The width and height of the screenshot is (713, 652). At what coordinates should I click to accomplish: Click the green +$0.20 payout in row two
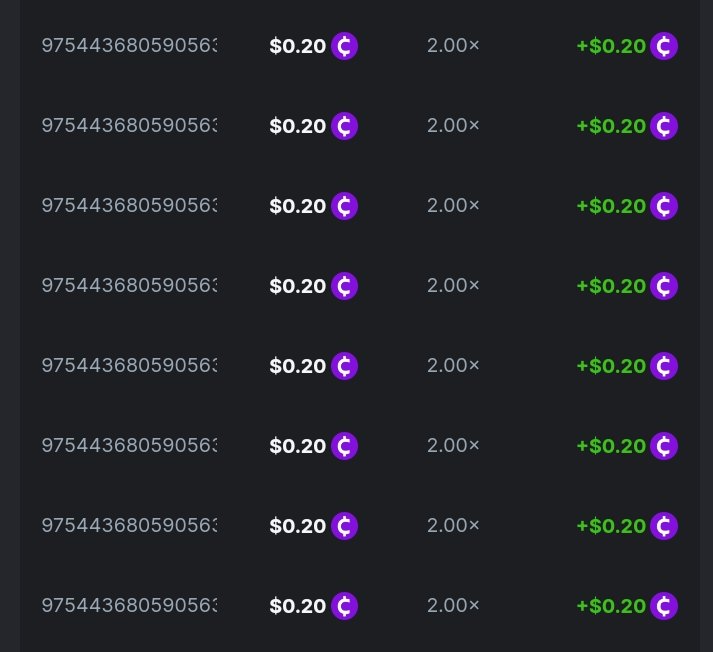[x=611, y=126]
